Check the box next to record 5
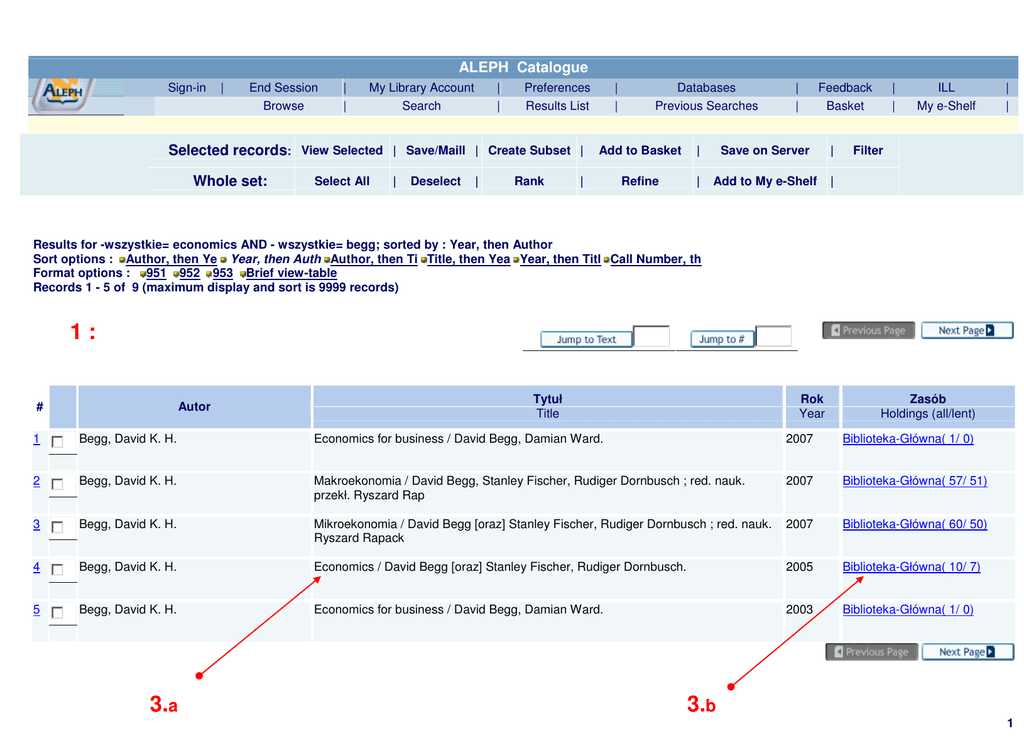 point(58,612)
